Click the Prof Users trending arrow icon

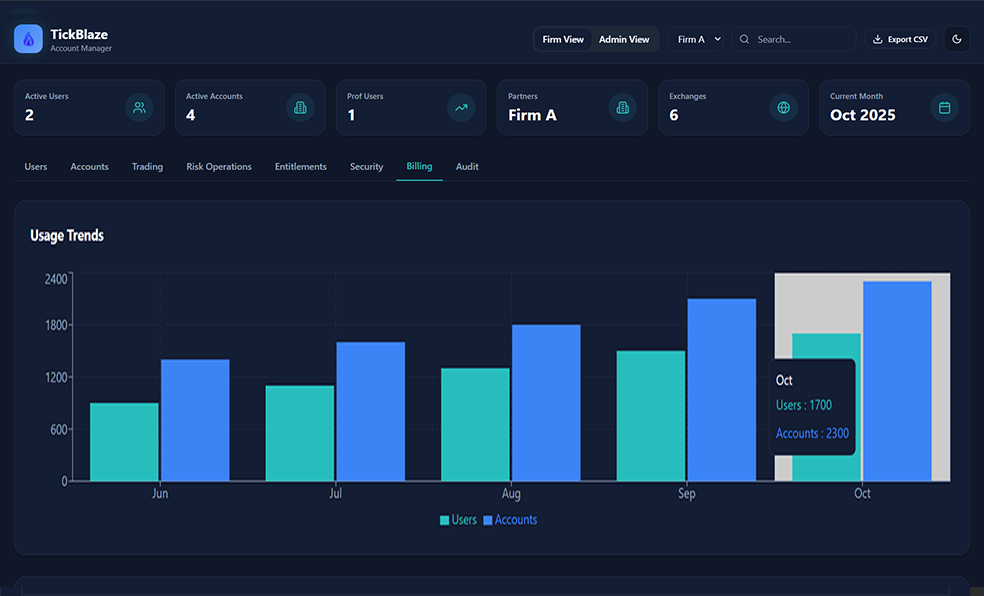[x=461, y=108]
